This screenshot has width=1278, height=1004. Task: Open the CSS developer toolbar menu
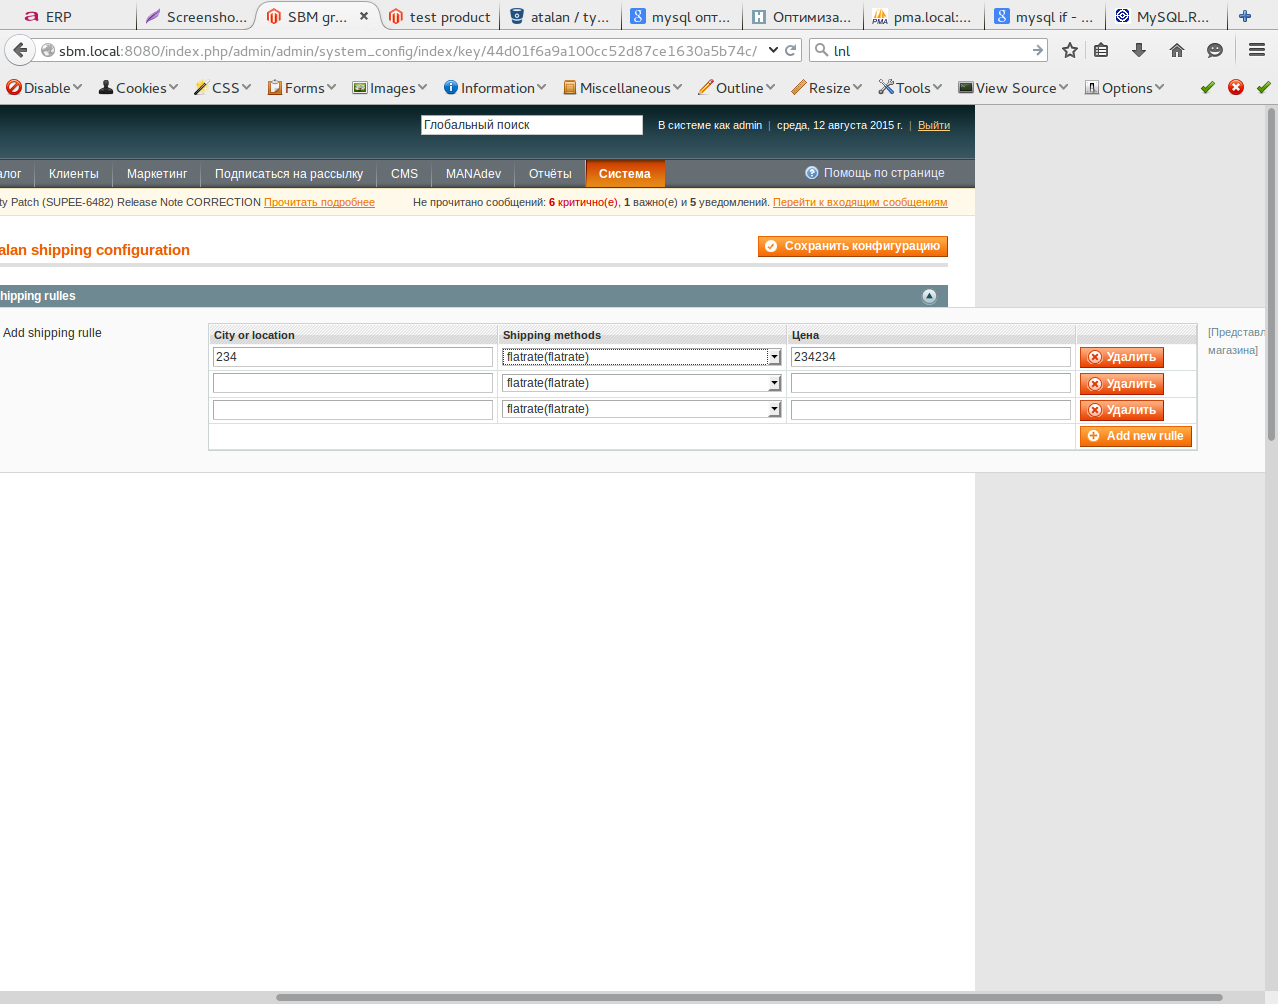click(223, 88)
